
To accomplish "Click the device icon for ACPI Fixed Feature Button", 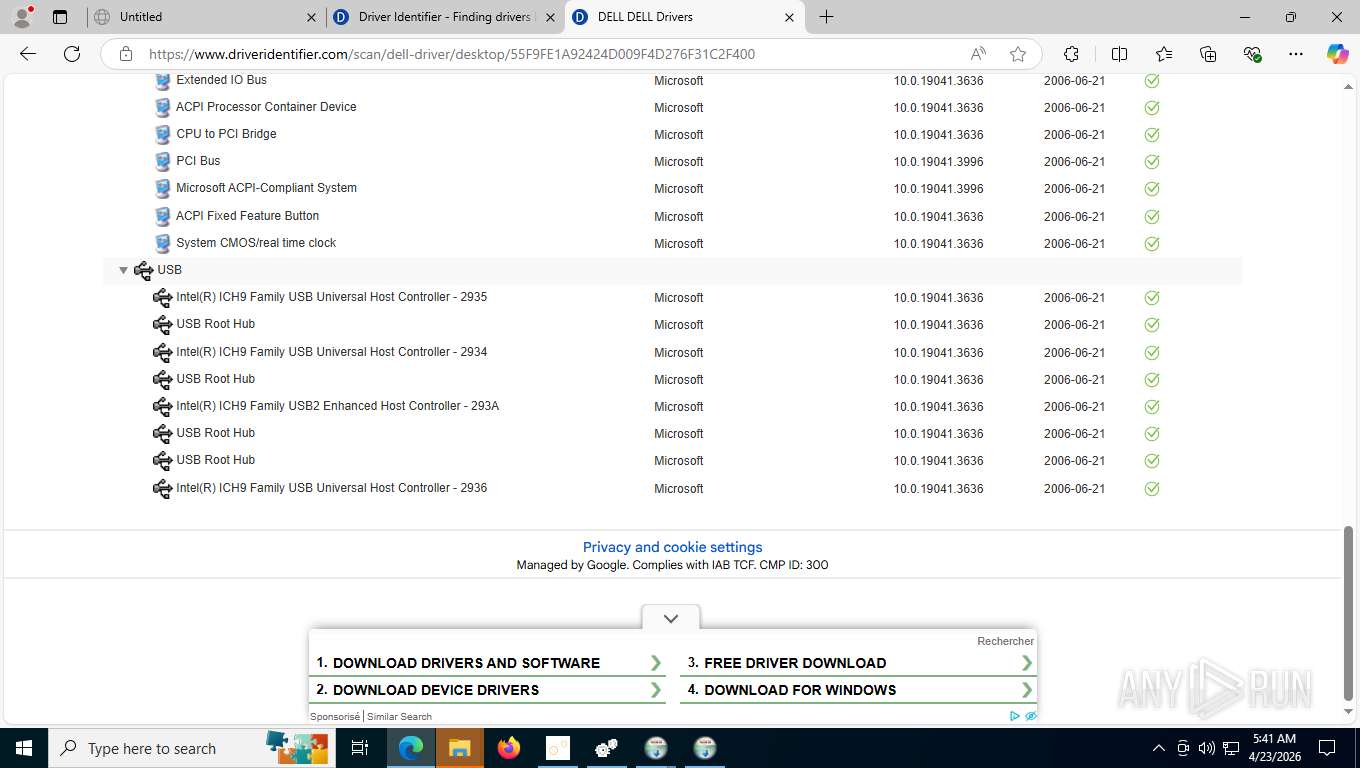I will pos(162,216).
